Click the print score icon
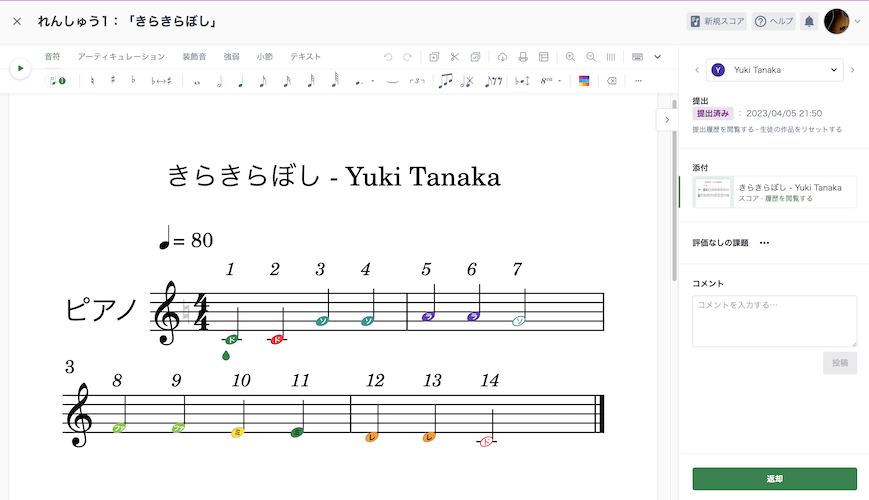The width and height of the screenshot is (869, 500). [x=523, y=57]
